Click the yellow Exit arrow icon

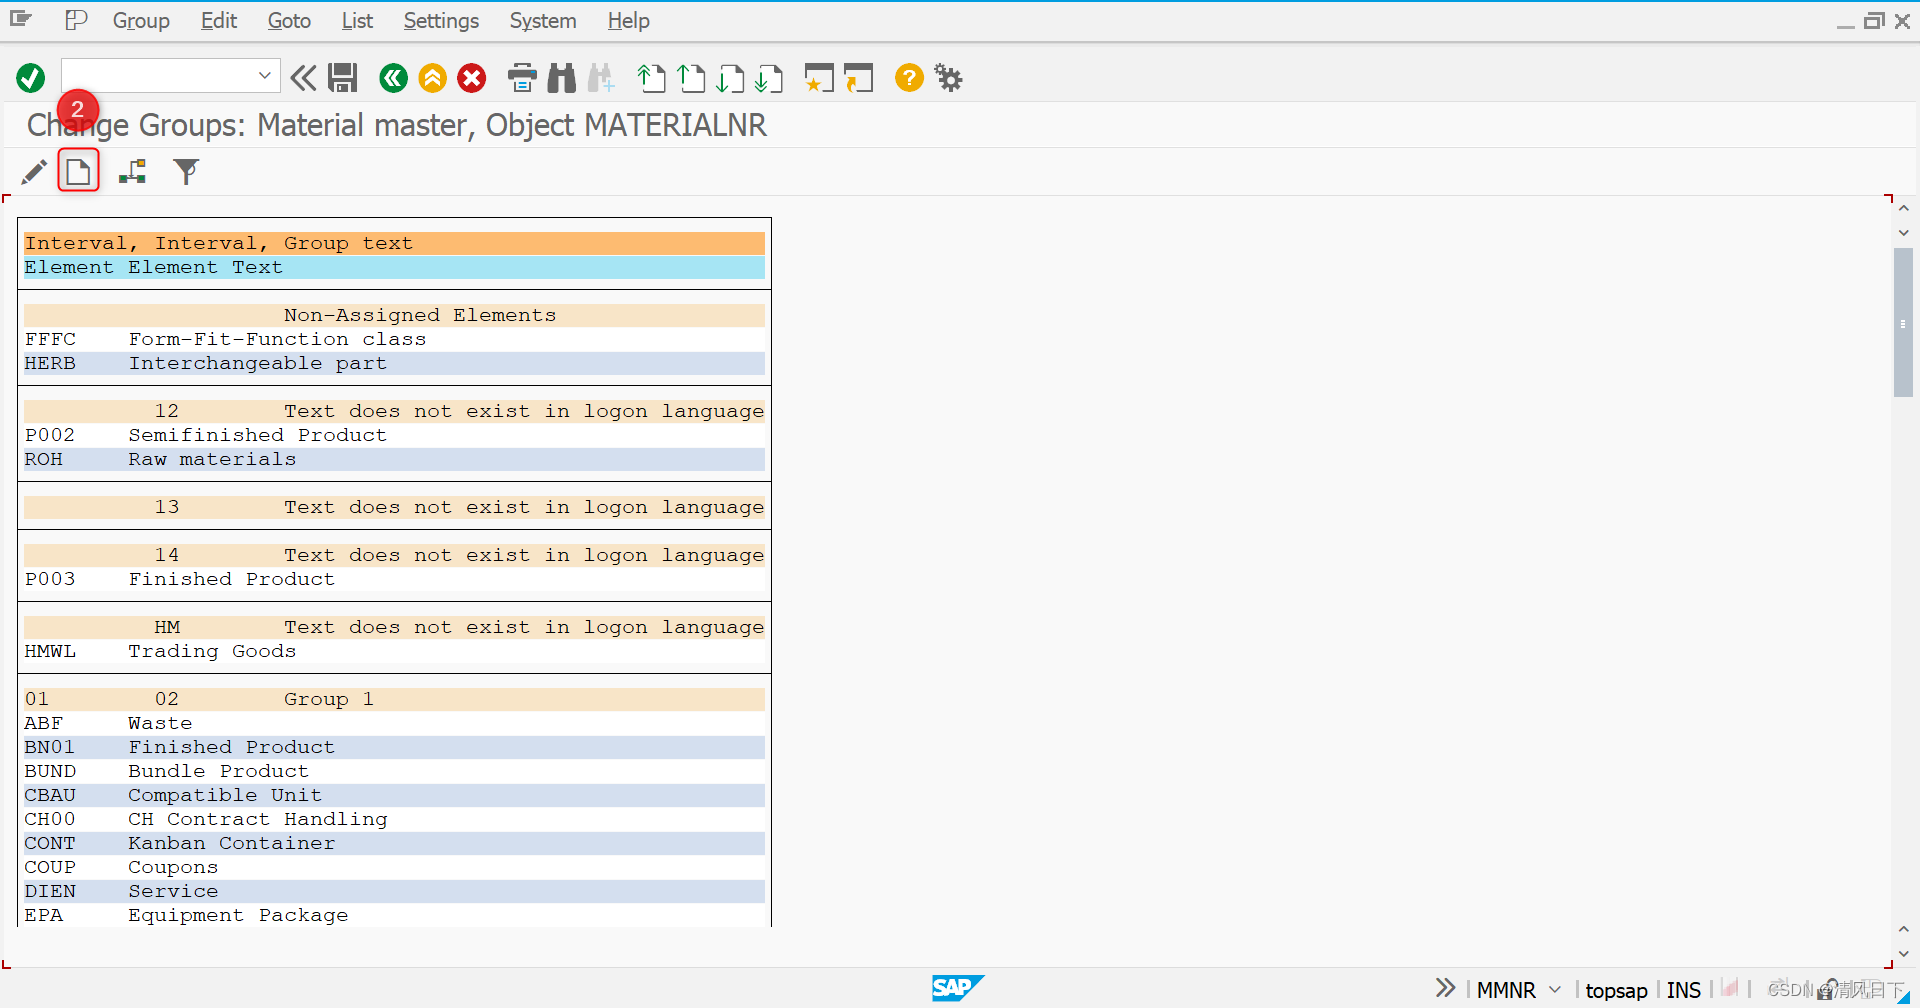pos(433,78)
